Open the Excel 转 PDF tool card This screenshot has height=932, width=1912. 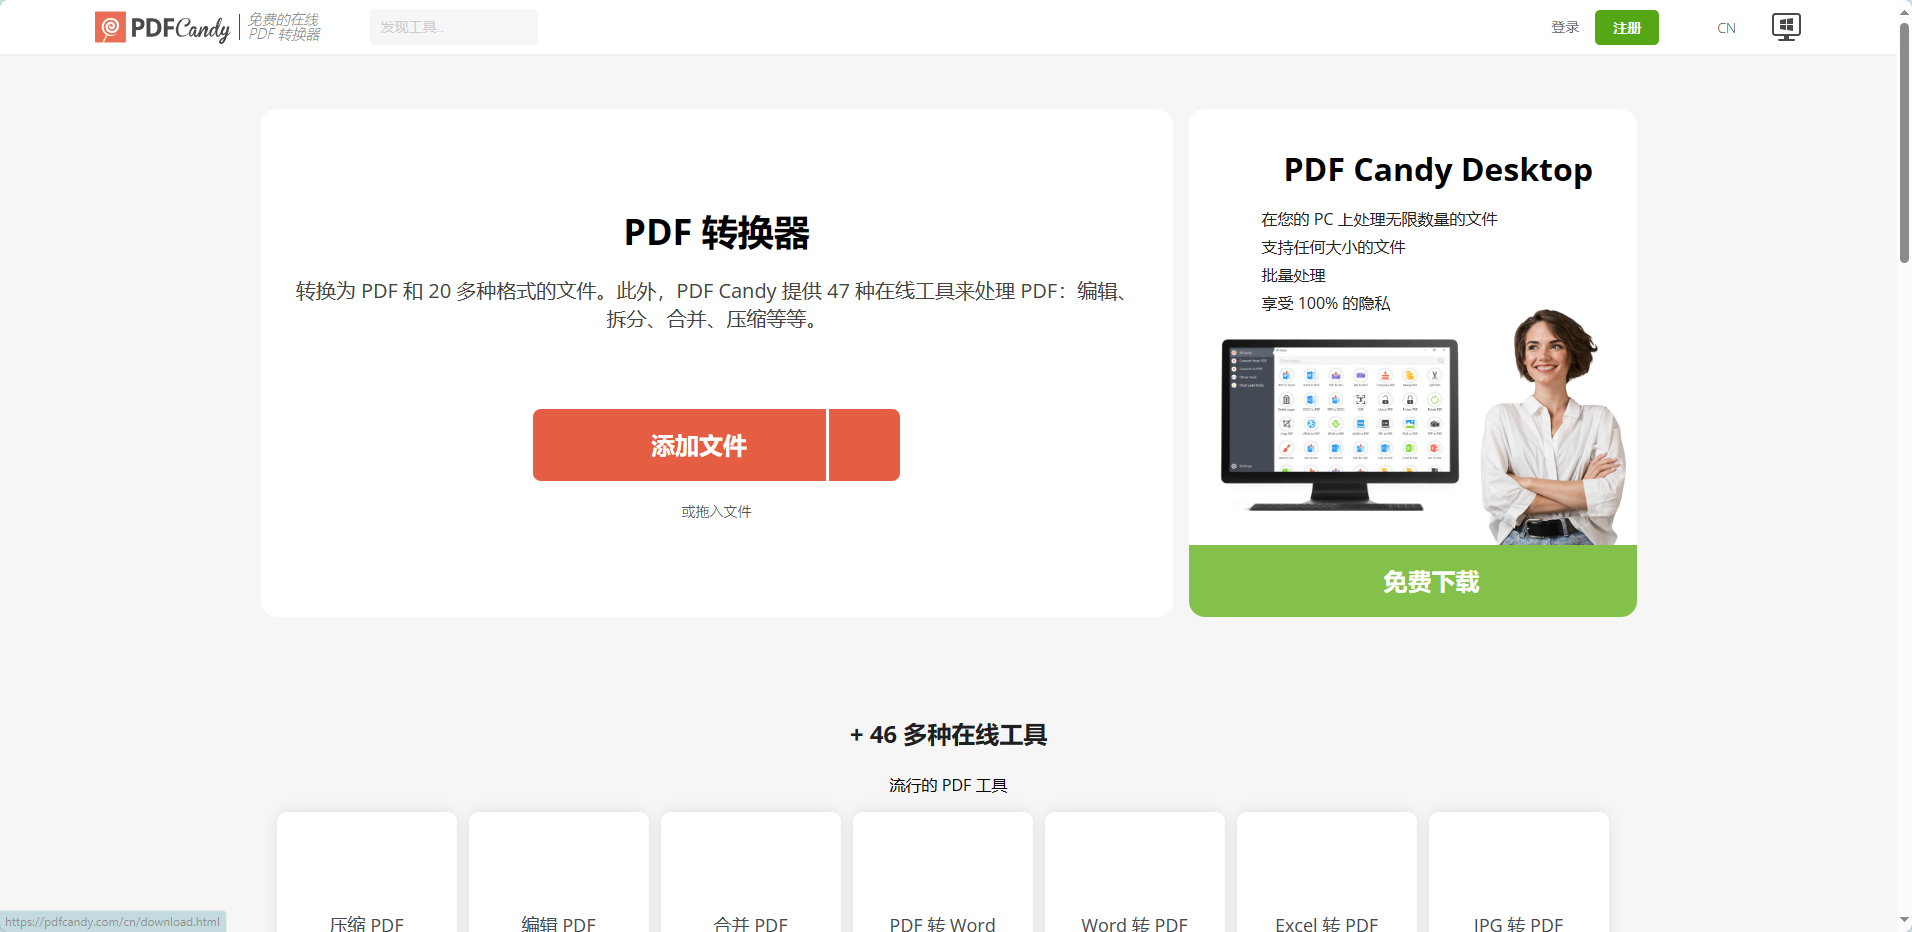click(1327, 872)
